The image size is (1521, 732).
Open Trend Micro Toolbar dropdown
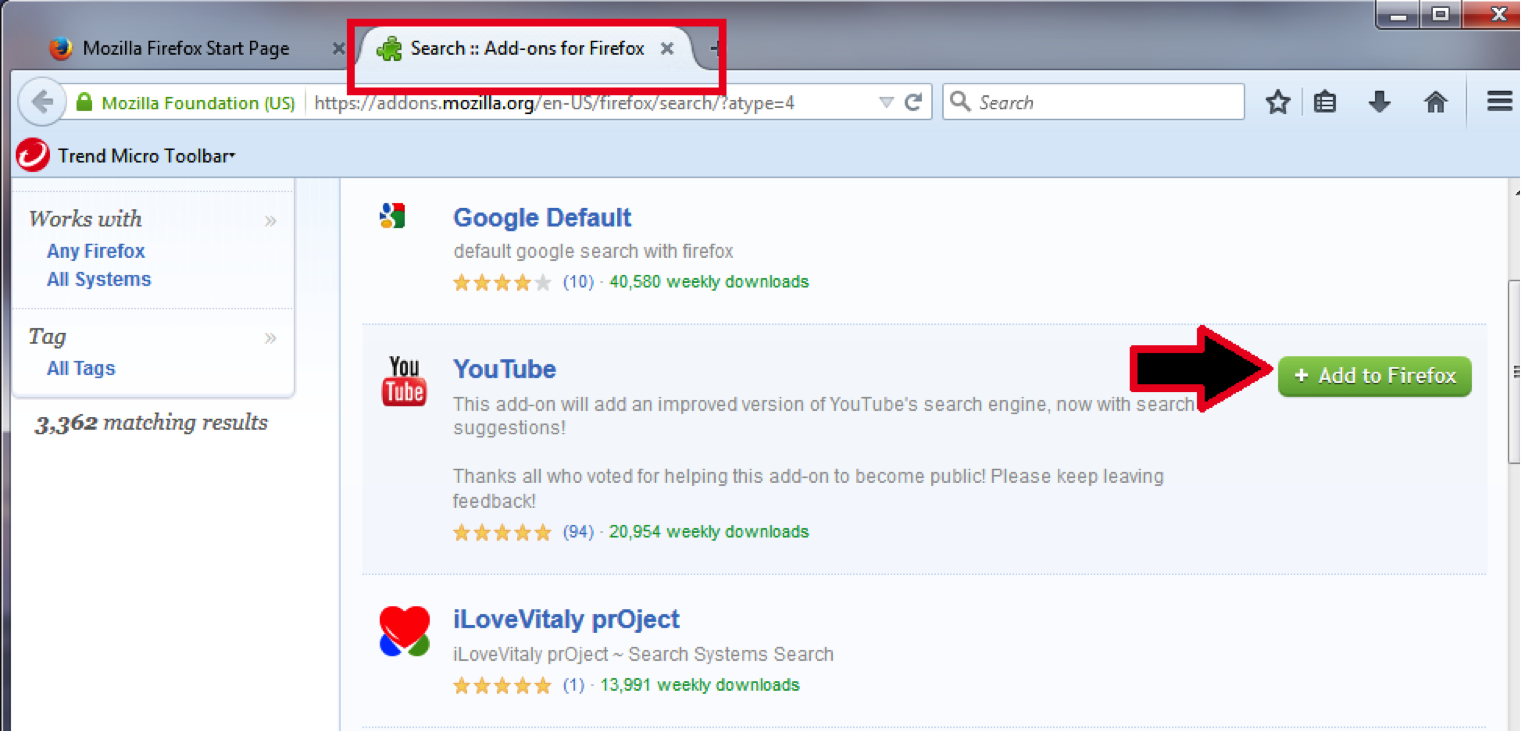[x=146, y=156]
